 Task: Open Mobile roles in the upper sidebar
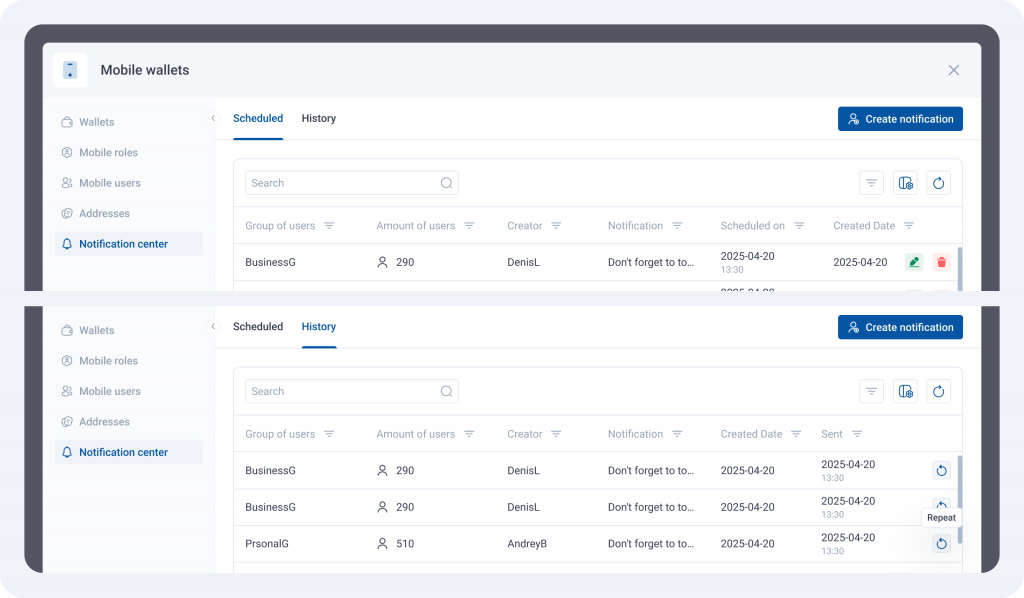coord(108,153)
